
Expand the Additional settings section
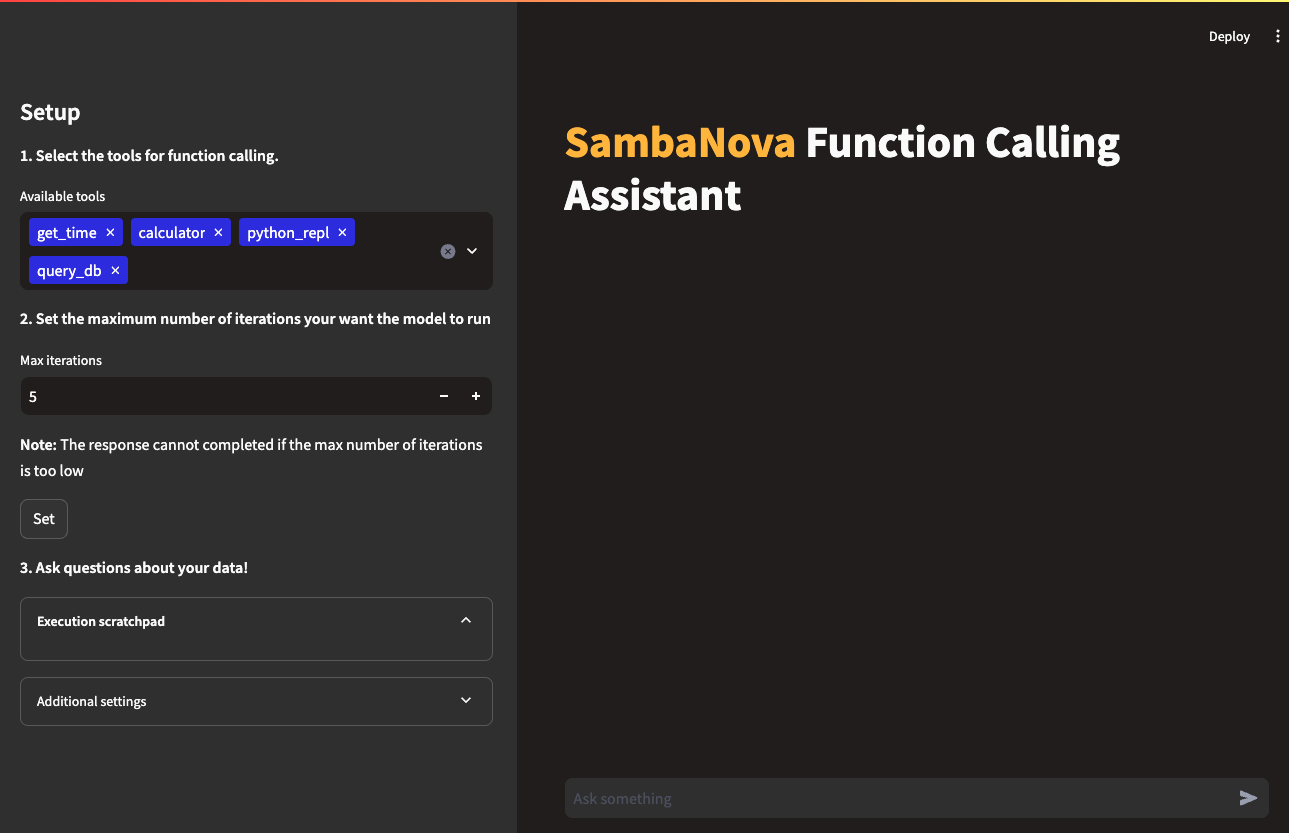466,701
